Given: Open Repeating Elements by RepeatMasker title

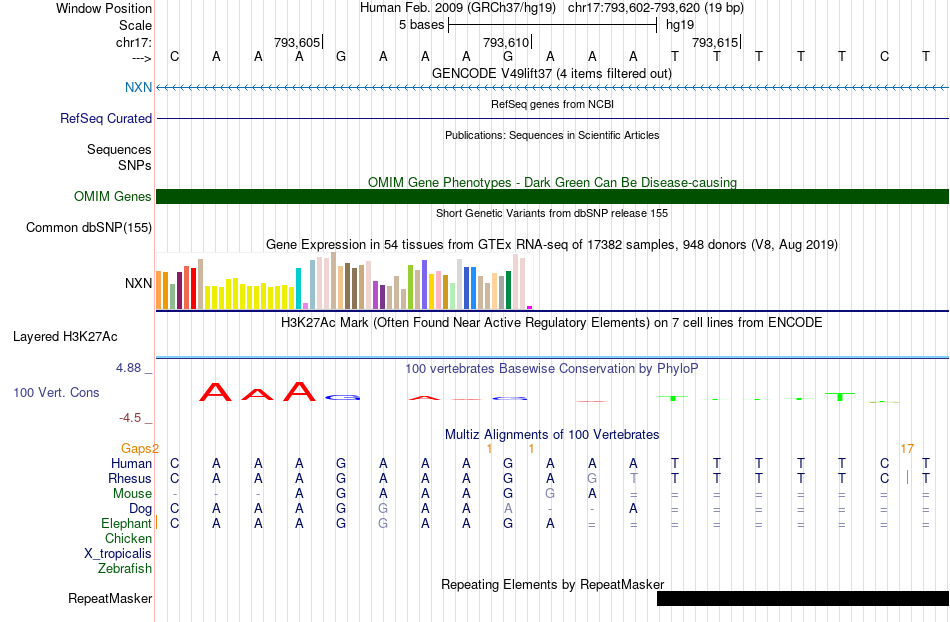Looking at the screenshot, I should [x=552, y=584].
